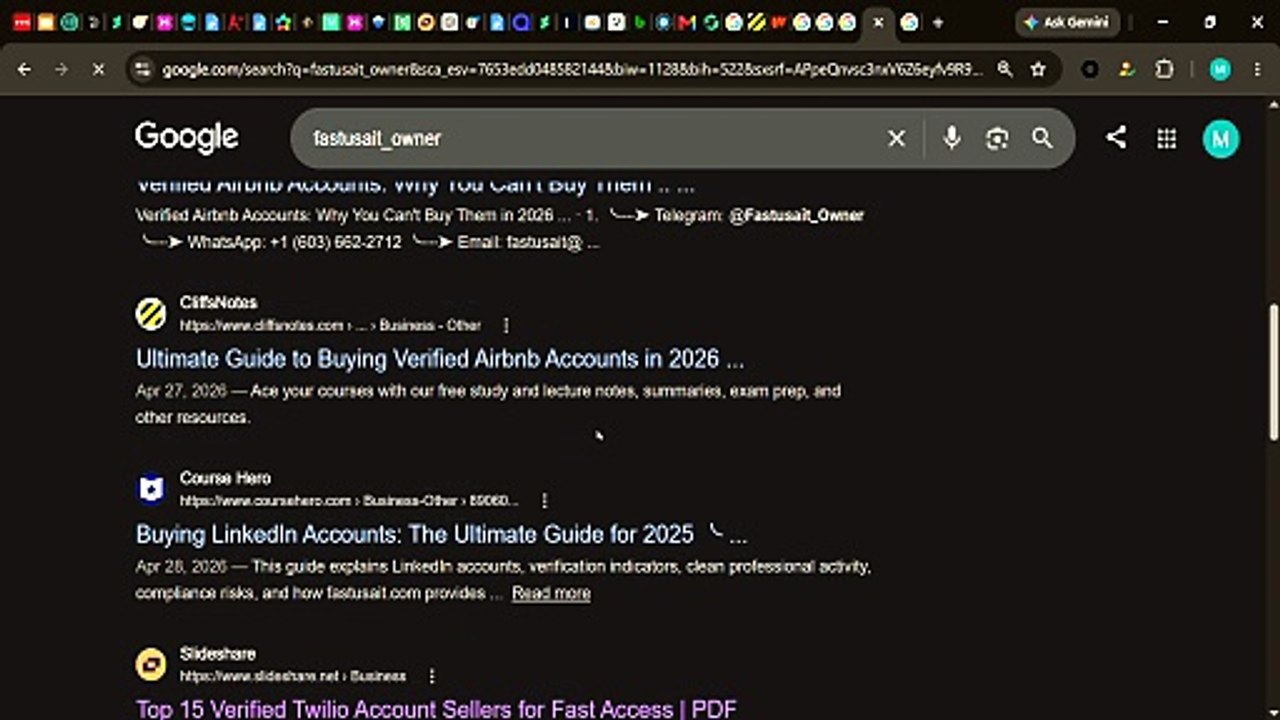The height and width of the screenshot is (720, 1280).
Task: Close the current active tab
Action: 878,22
